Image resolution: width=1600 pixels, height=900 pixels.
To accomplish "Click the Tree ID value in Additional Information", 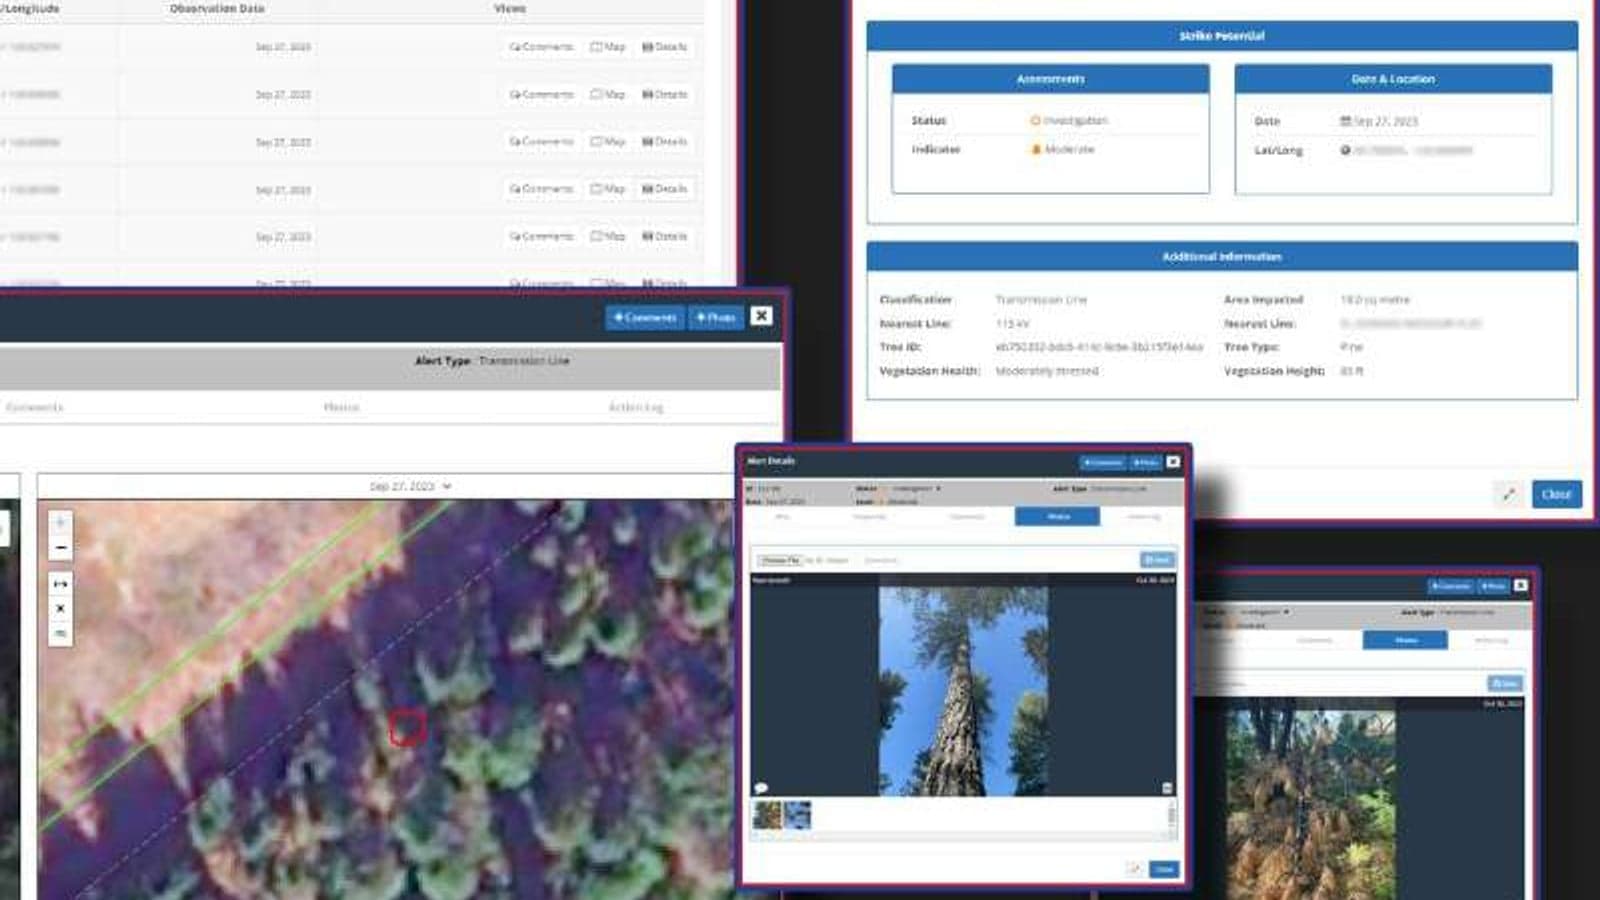I will tap(1099, 347).
